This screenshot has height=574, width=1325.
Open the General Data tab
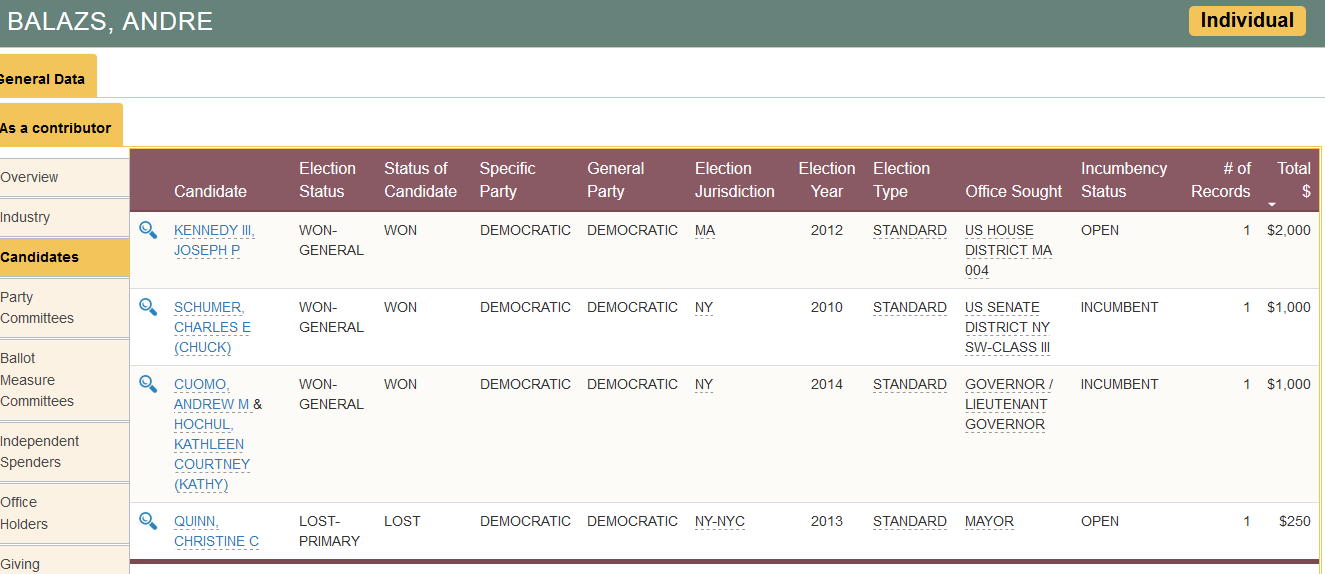(x=48, y=76)
